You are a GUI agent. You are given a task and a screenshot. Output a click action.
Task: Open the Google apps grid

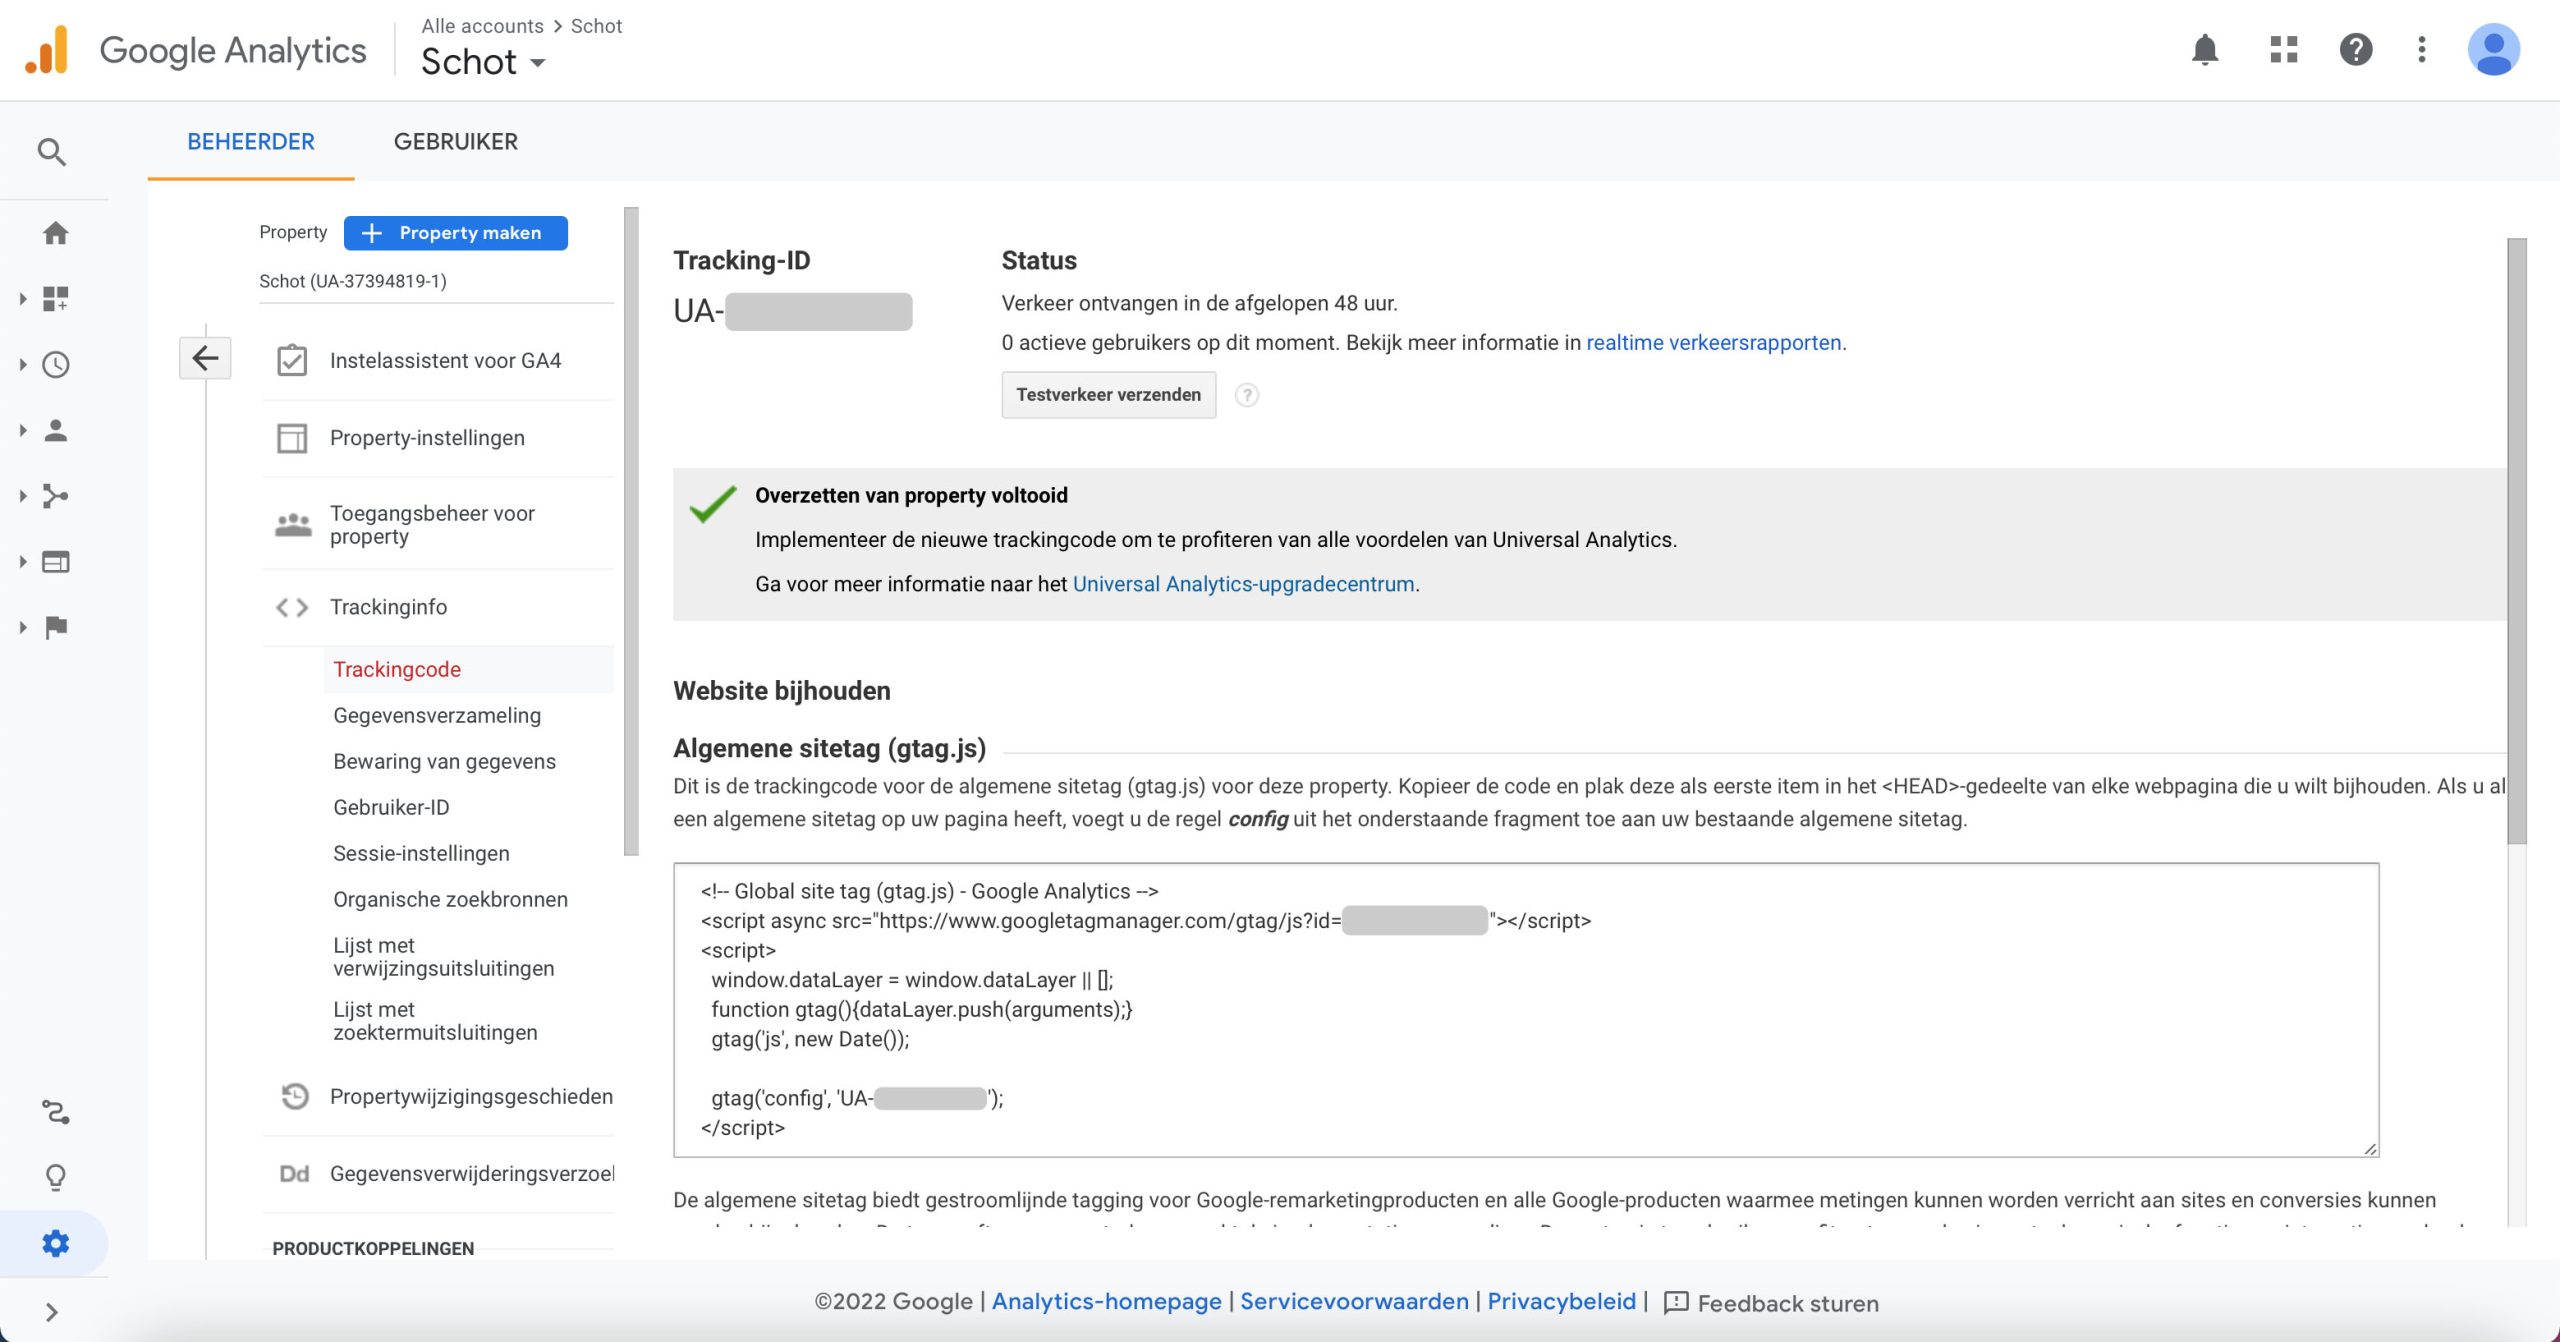(x=2284, y=49)
